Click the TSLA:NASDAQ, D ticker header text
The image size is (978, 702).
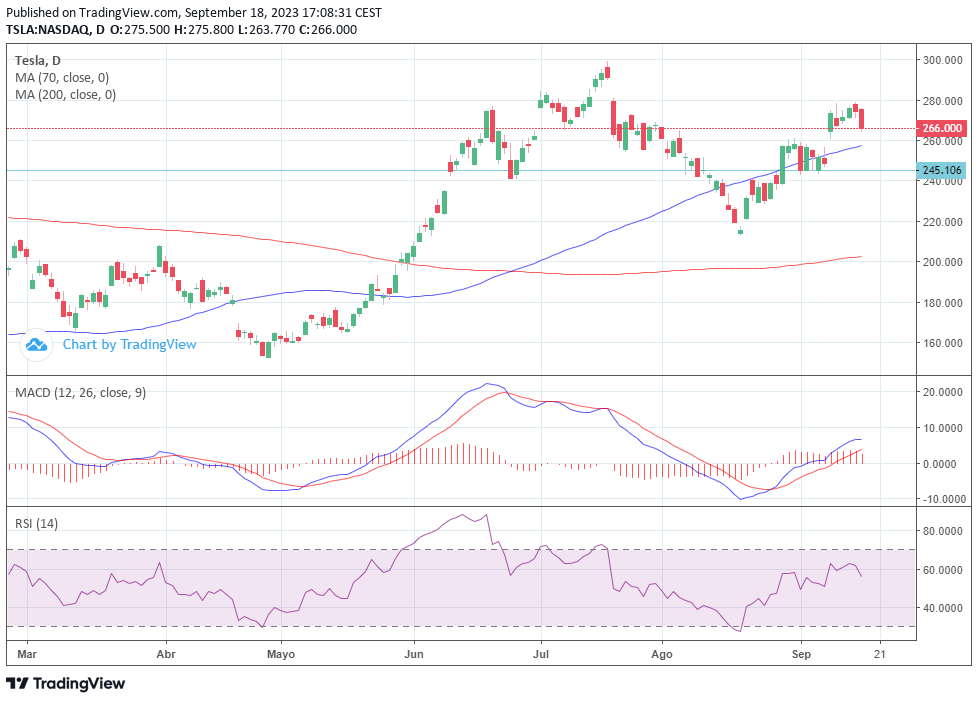point(55,30)
